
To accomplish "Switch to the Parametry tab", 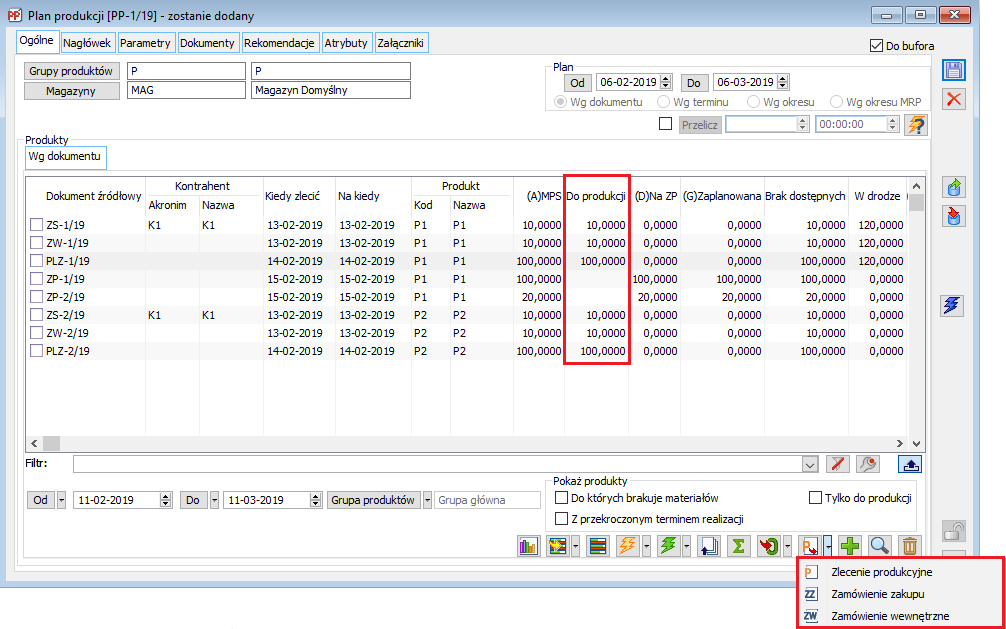I will click(x=146, y=43).
